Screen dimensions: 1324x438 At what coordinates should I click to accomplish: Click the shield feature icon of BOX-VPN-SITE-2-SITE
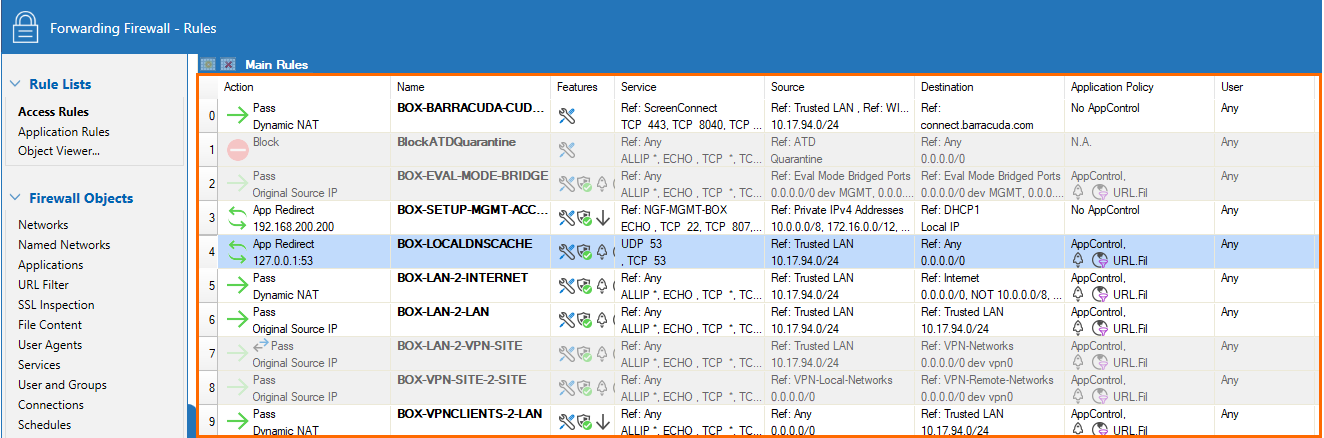[585, 388]
